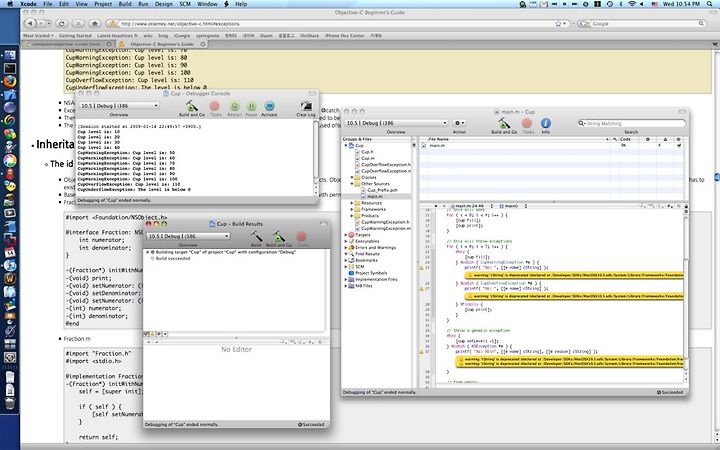Open the Overview dropdown in Debugger Console

[119, 106]
